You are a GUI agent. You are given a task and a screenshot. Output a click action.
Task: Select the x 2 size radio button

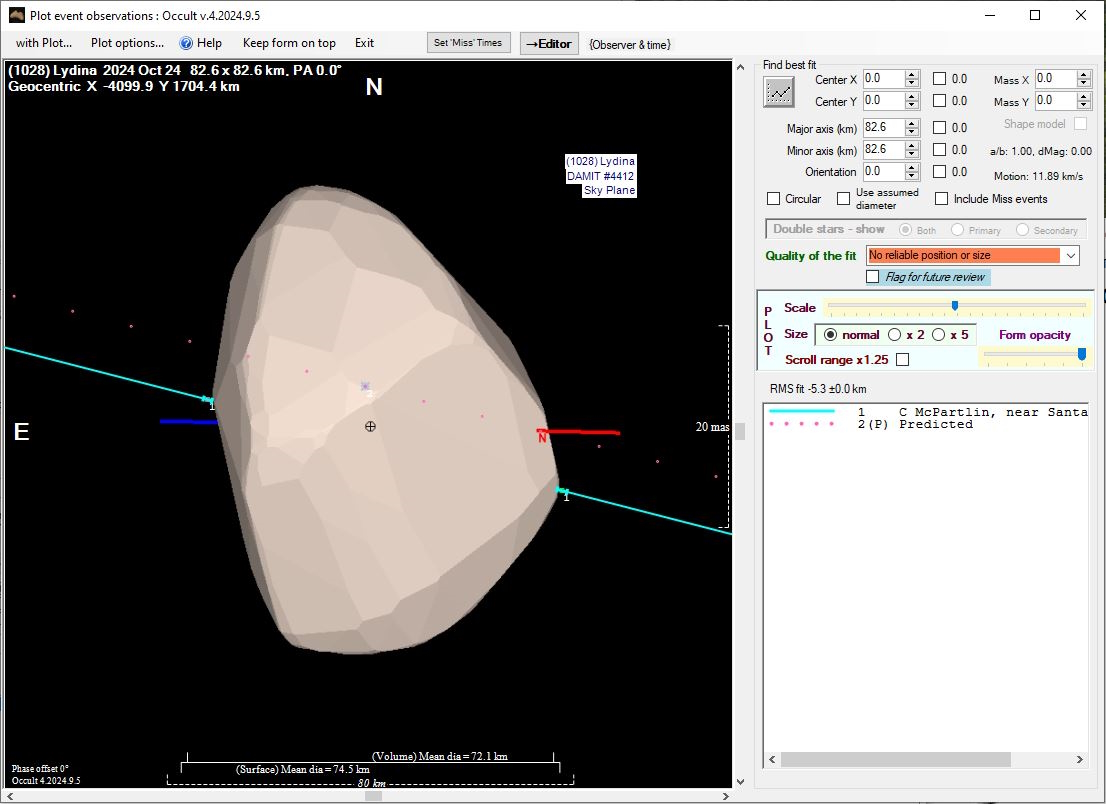pos(894,335)
